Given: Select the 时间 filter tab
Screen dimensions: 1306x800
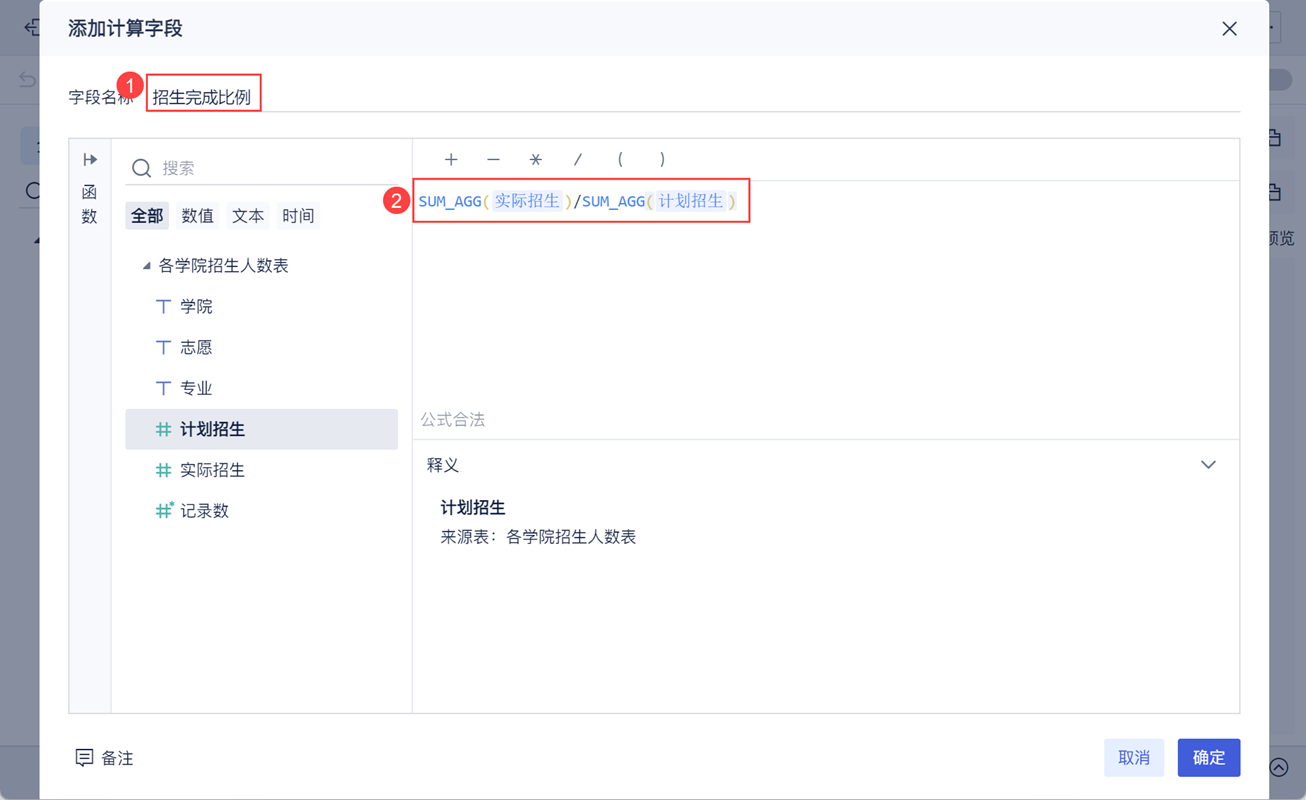Looking at the screenshot, I should (x=298, y=216).
